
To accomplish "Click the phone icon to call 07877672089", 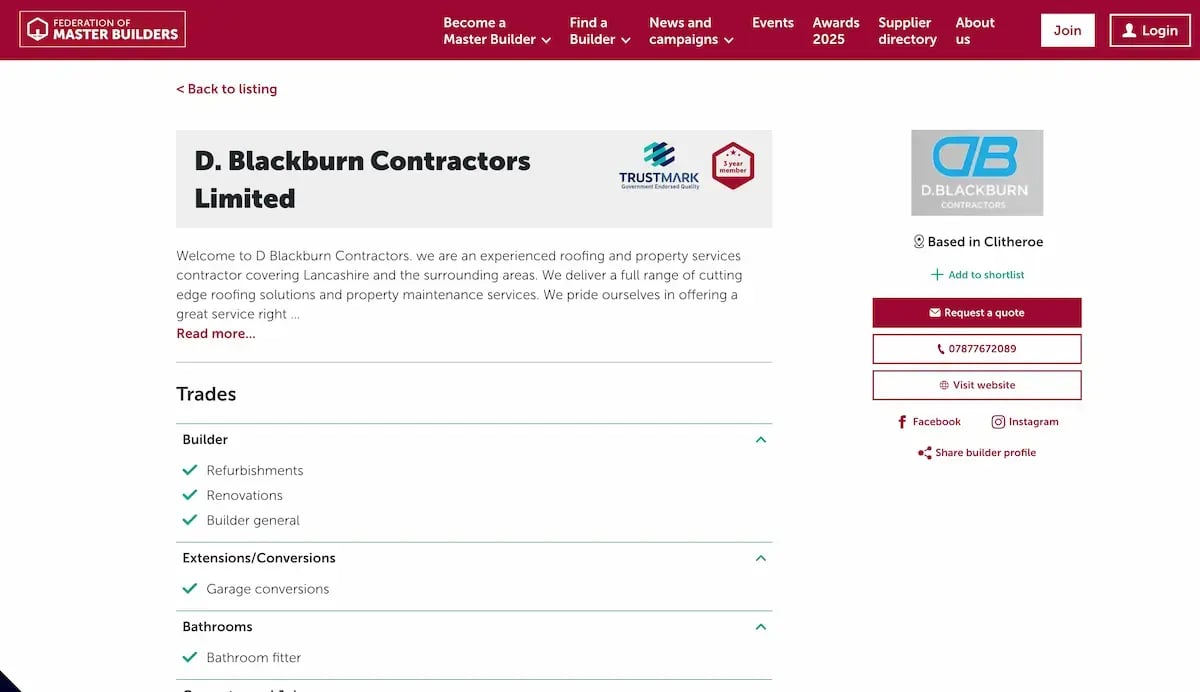I will (x=939, y=348).
